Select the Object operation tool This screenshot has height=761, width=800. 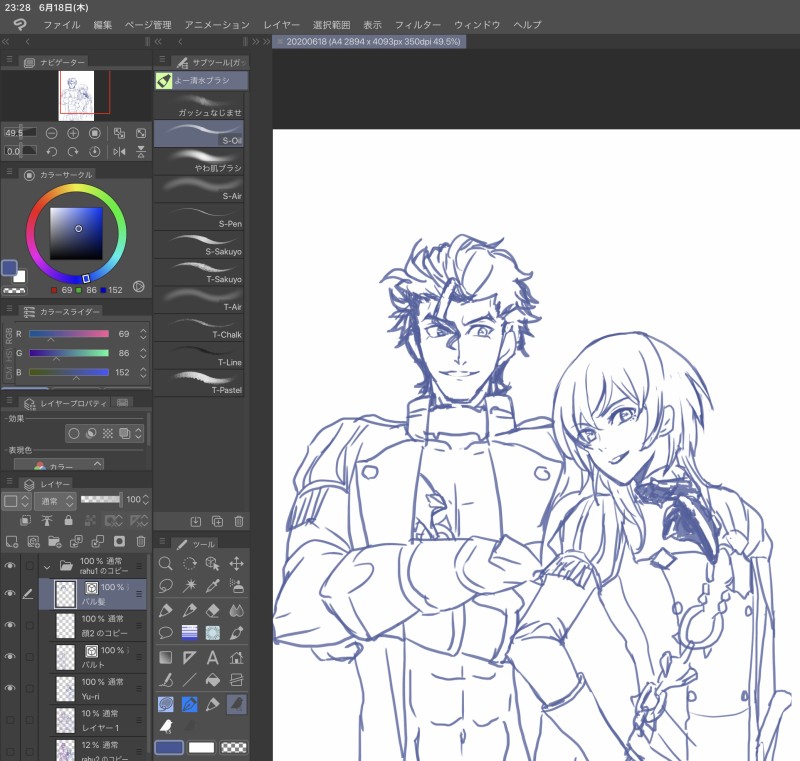click(x=213, y=563)
